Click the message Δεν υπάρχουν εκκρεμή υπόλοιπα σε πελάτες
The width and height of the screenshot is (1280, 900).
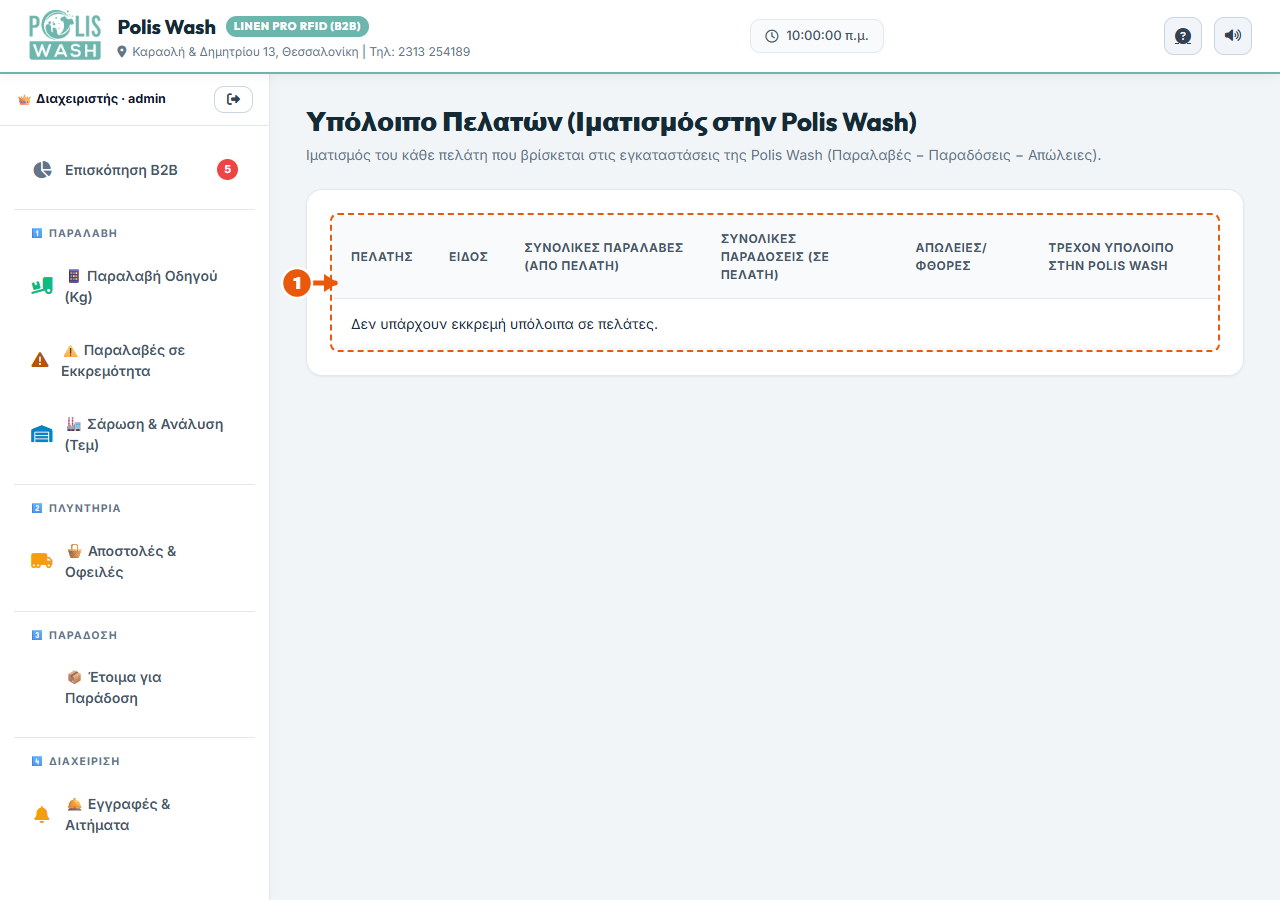[505, 325]
